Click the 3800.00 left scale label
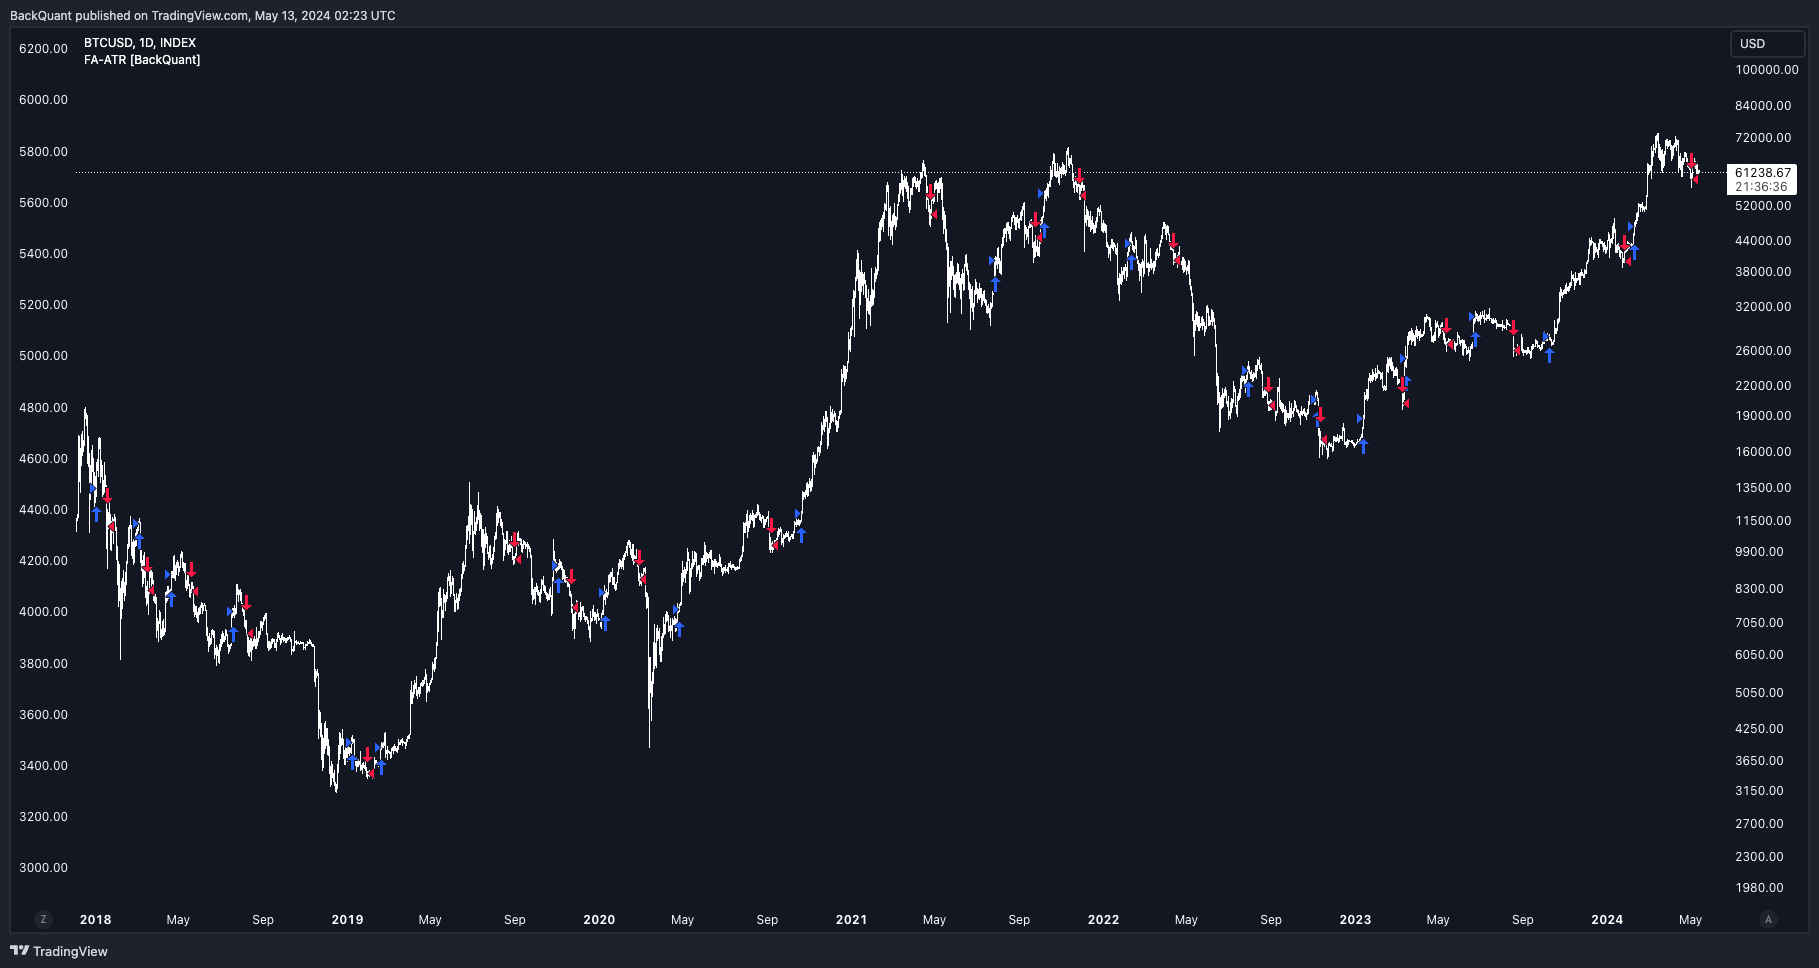The width and height of the screenshot is (1819, 968). point(44,664)
